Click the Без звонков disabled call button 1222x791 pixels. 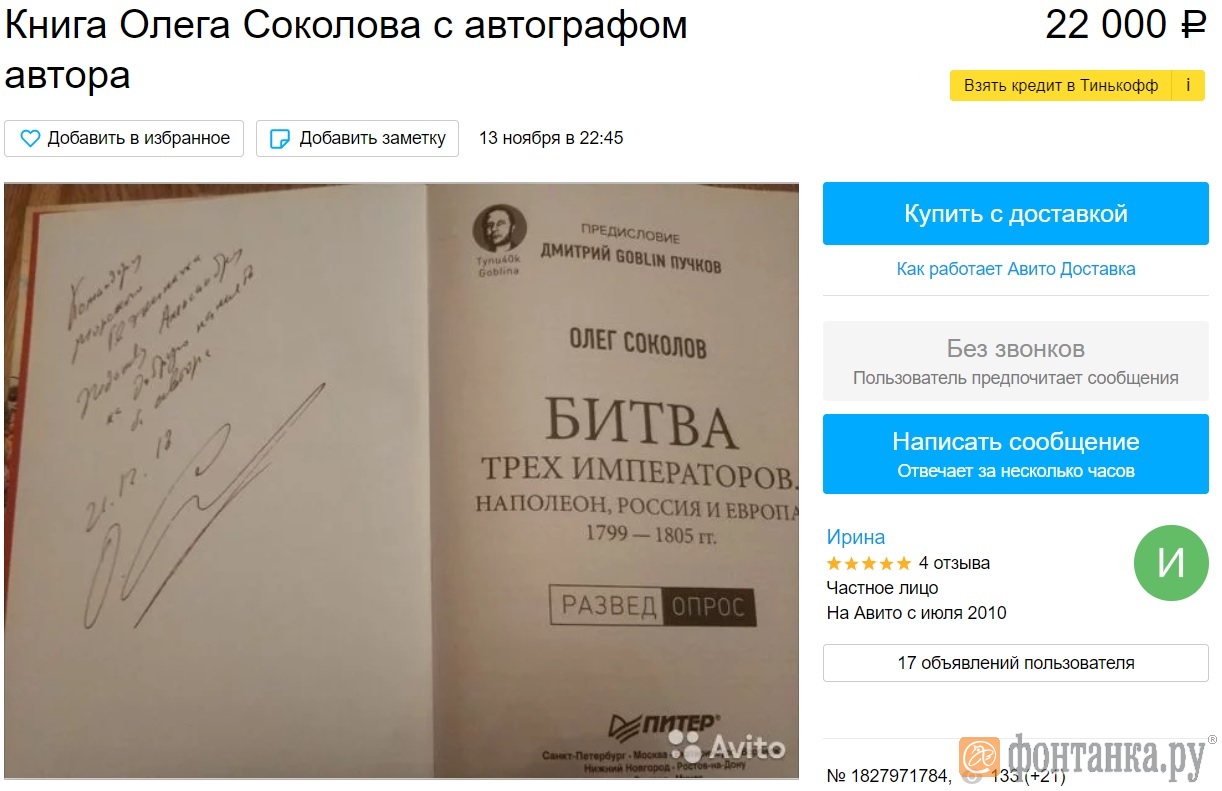[1016, 361]
